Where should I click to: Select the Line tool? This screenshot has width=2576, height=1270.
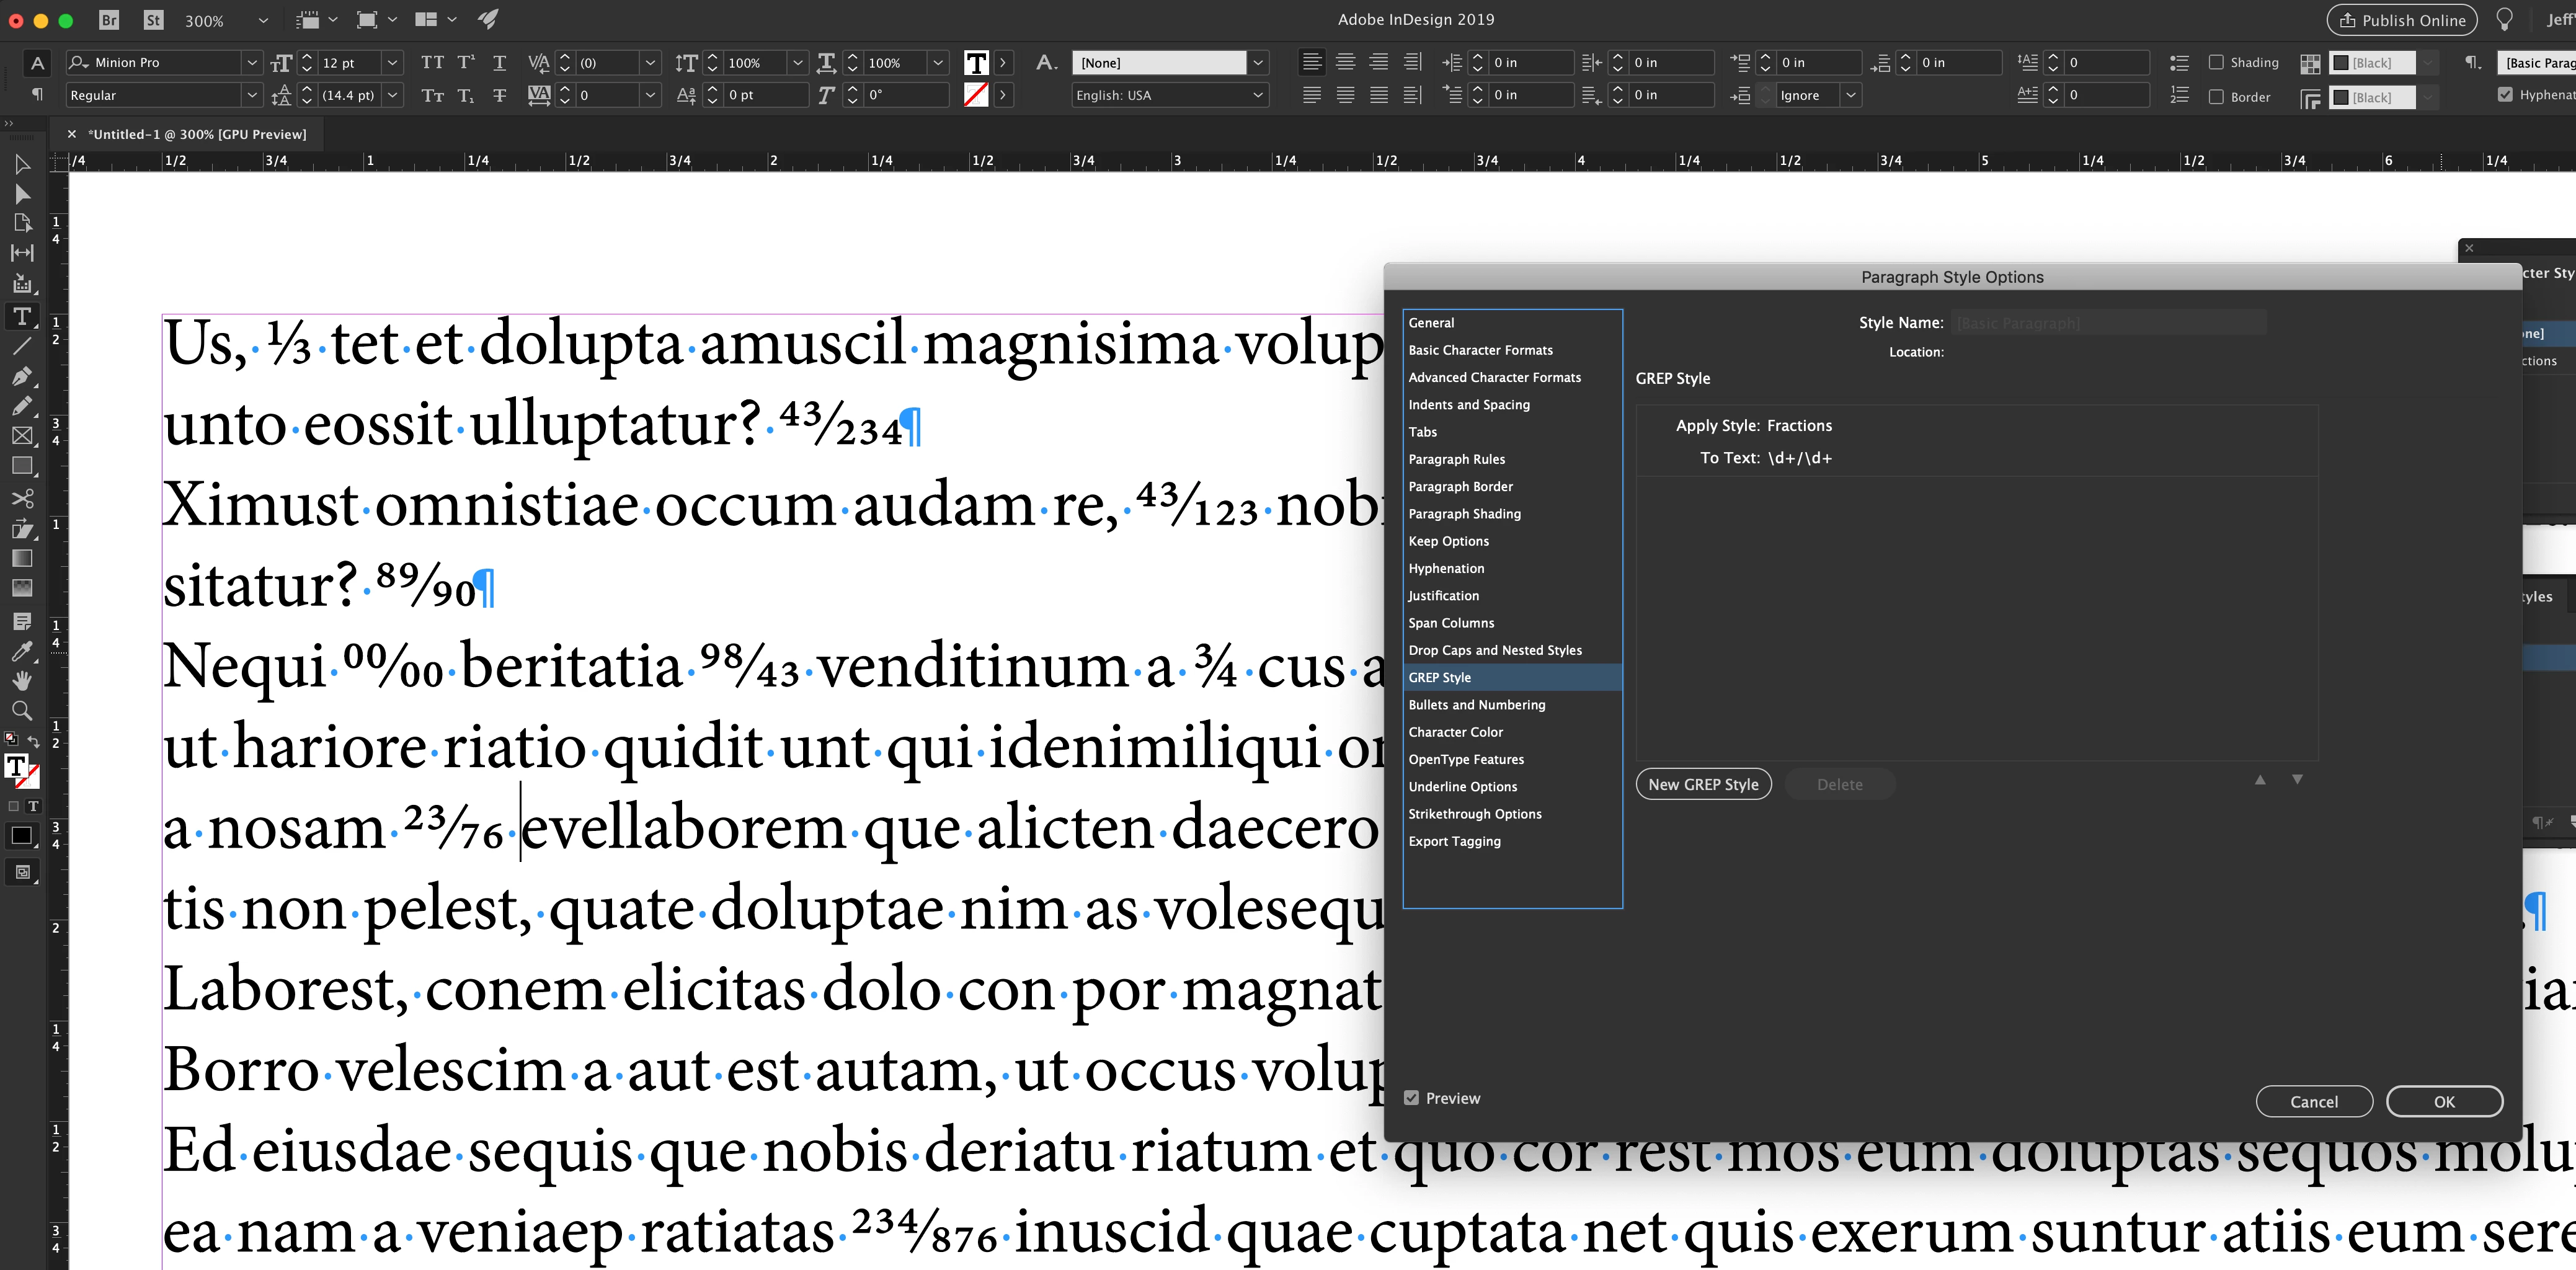[22, 347]
